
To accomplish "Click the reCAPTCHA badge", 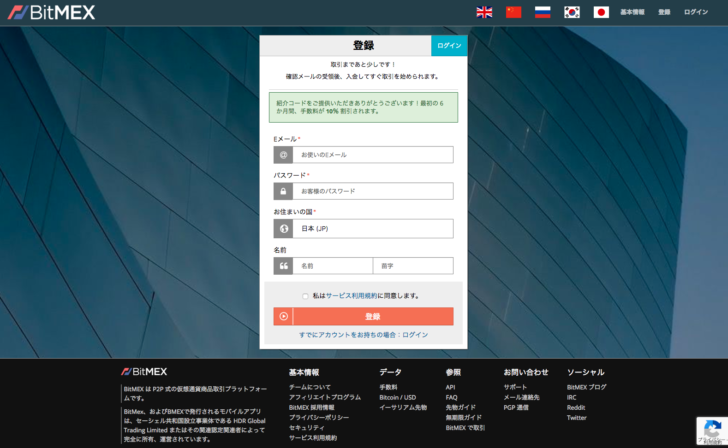I will pos(712,431).
